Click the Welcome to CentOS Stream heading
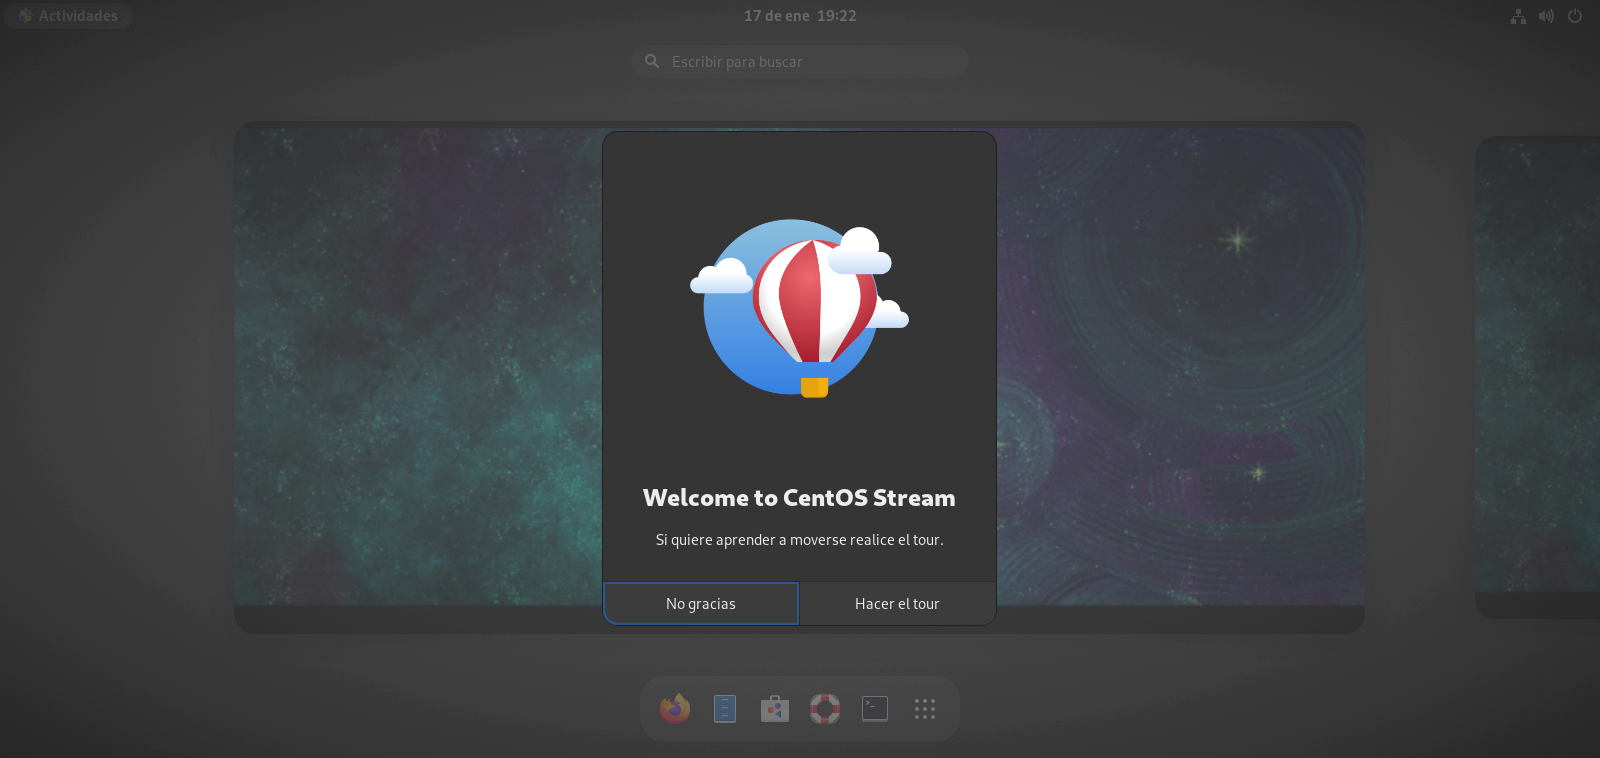 click(x=799, y=498)
